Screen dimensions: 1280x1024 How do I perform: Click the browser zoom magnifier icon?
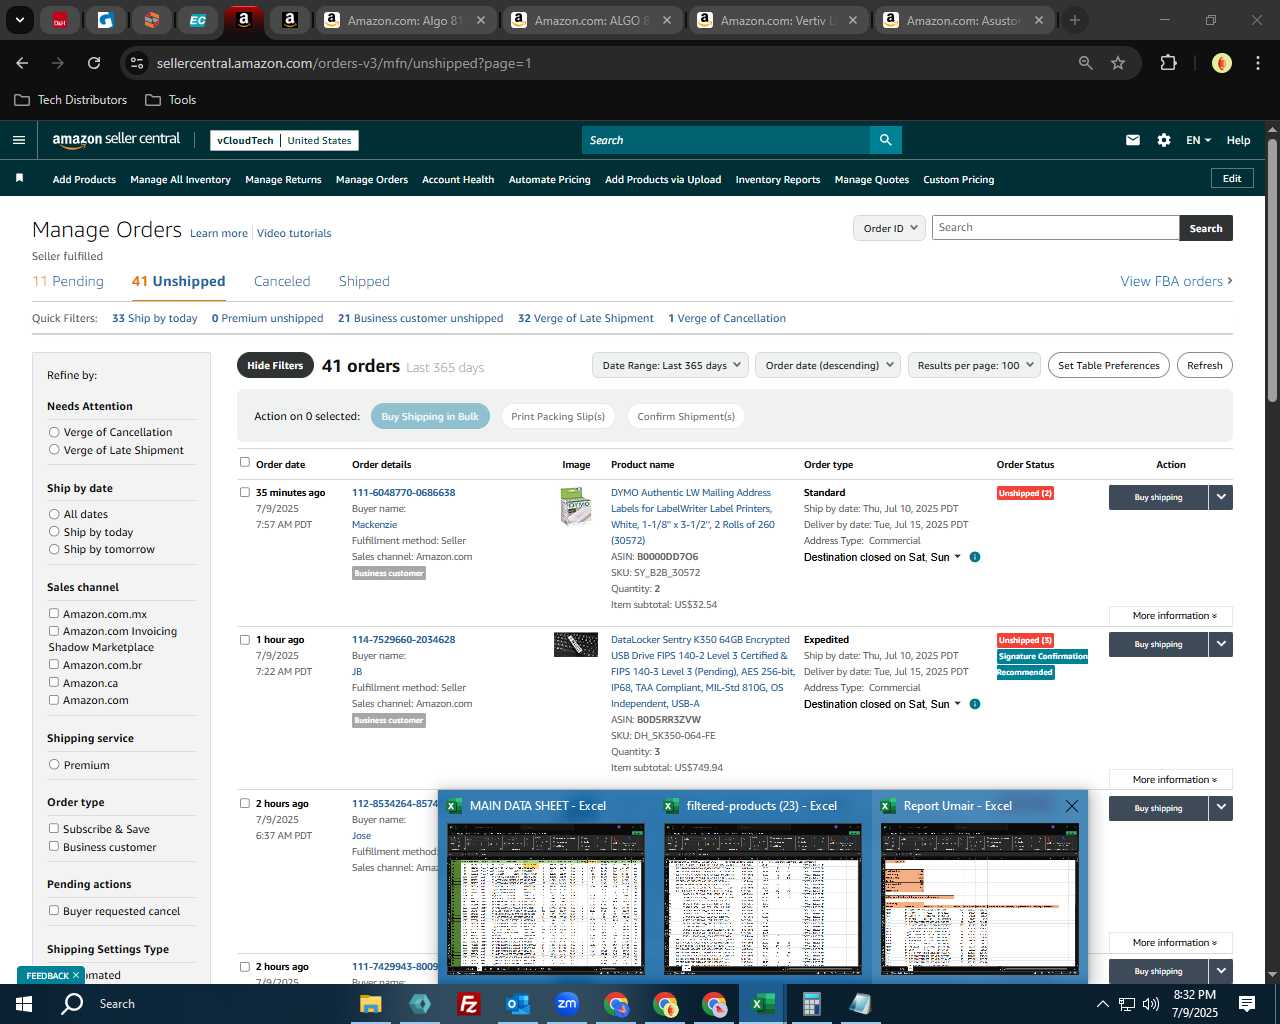pyautogui.click(x=1085, y=63)
